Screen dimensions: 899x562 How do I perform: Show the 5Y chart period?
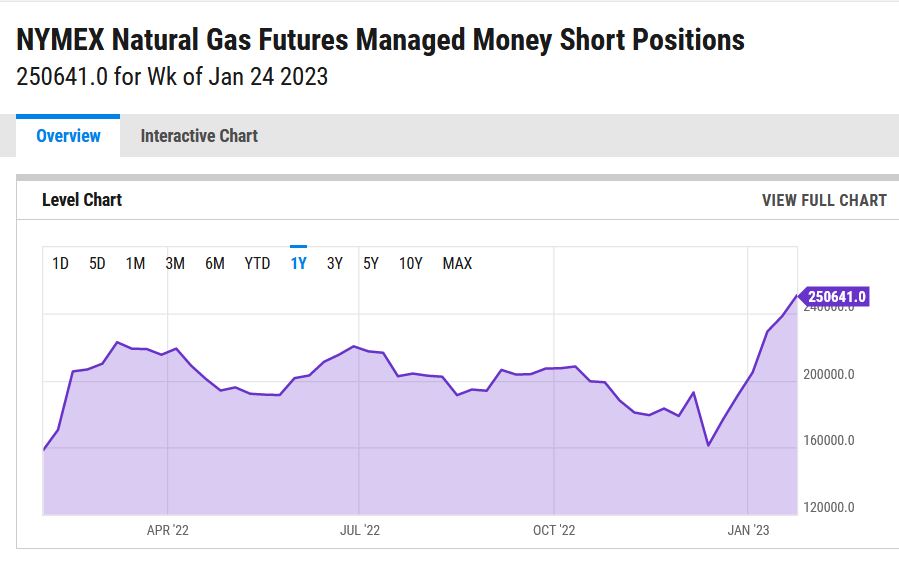pyautogui.click(x=371, y=264)
